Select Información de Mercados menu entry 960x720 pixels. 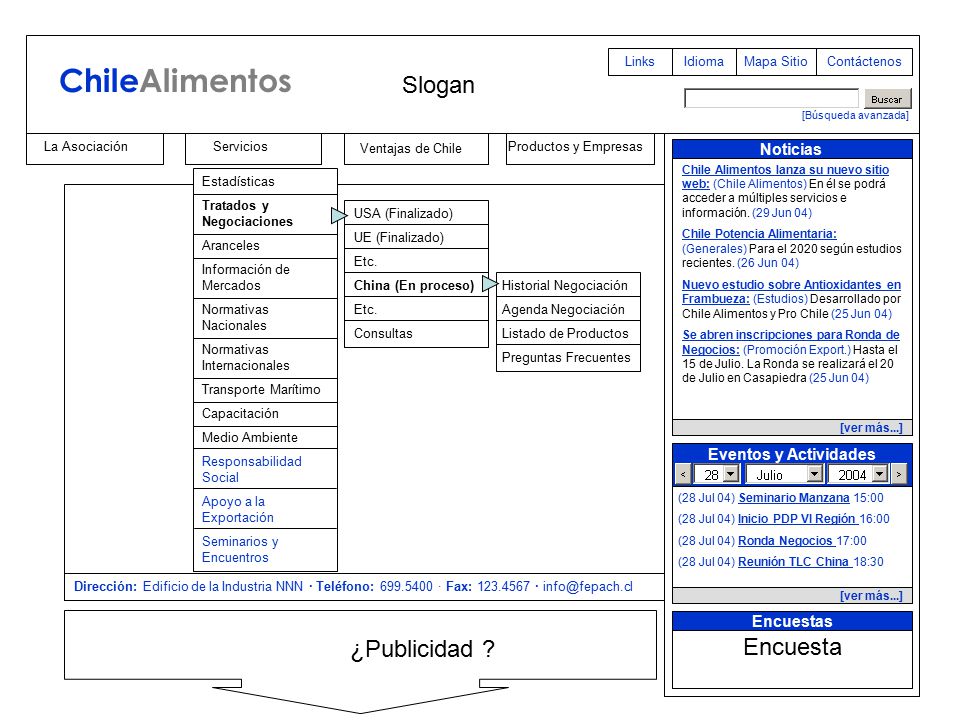265,278
